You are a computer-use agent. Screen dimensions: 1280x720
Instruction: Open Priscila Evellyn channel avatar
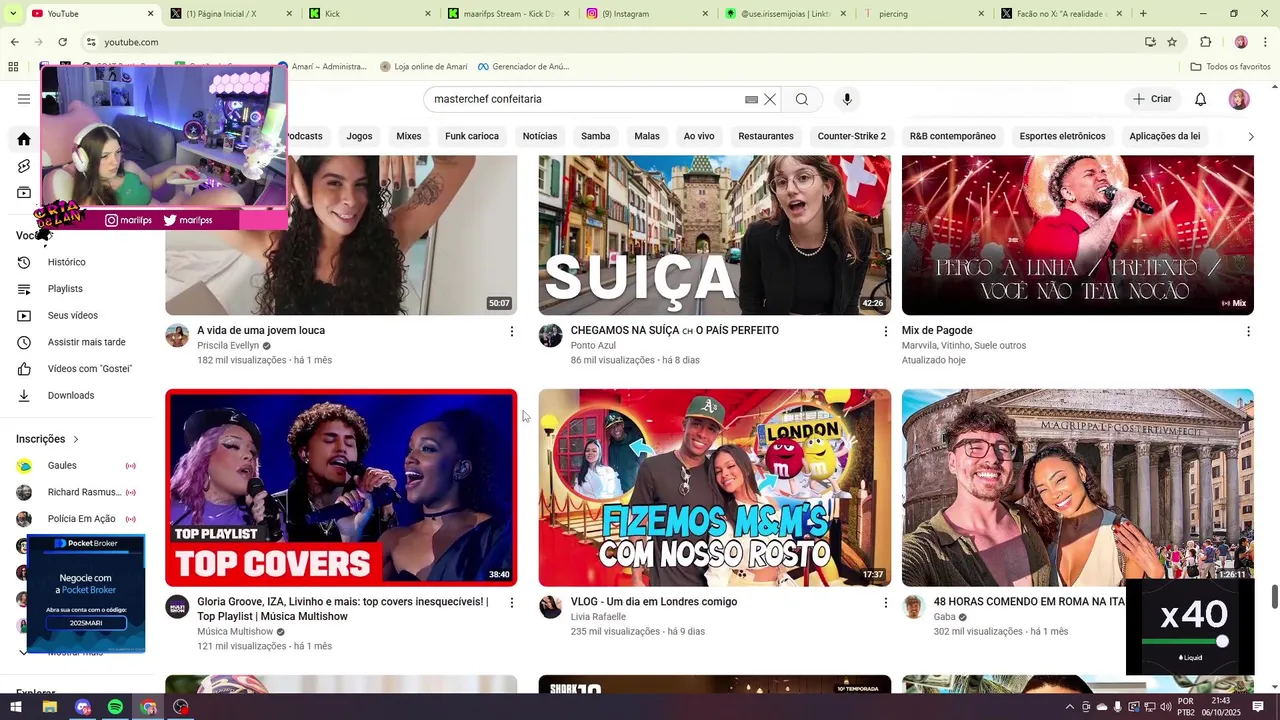(x=177, y=335)
